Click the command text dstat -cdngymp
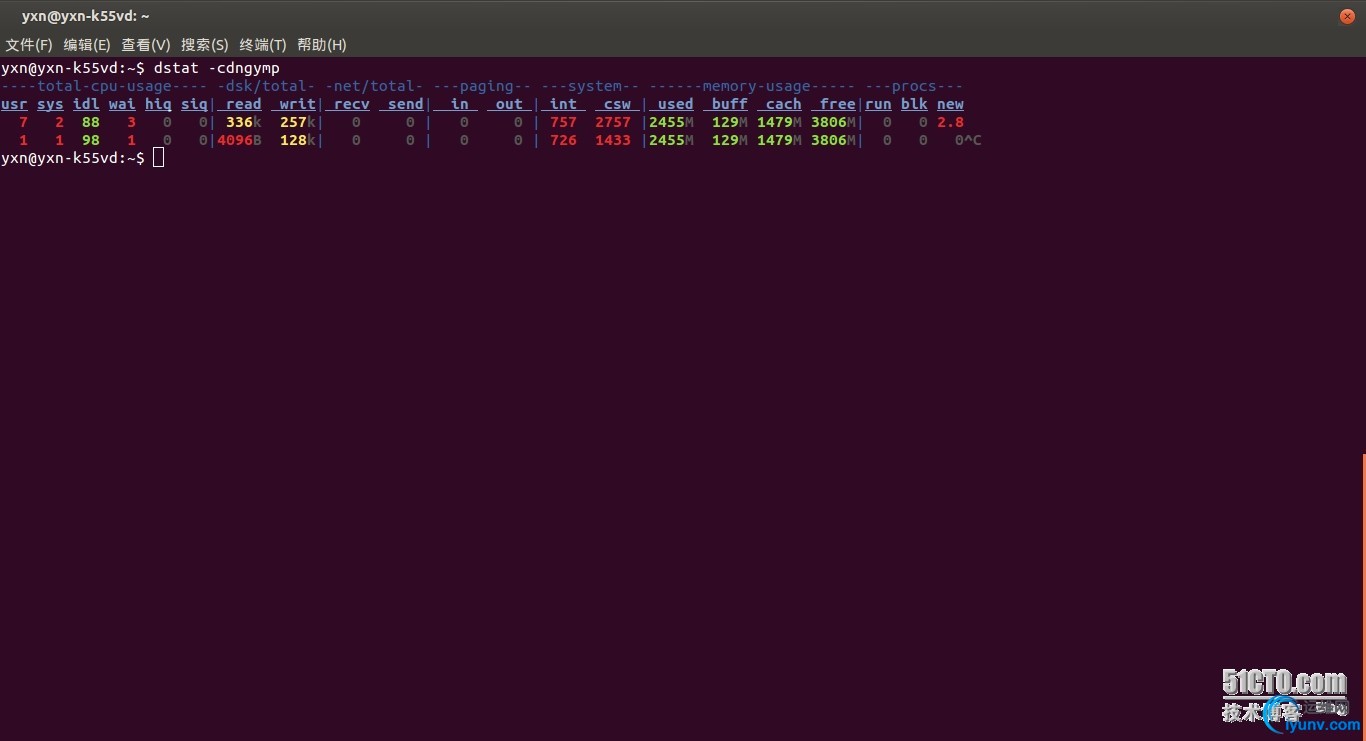 217,68
